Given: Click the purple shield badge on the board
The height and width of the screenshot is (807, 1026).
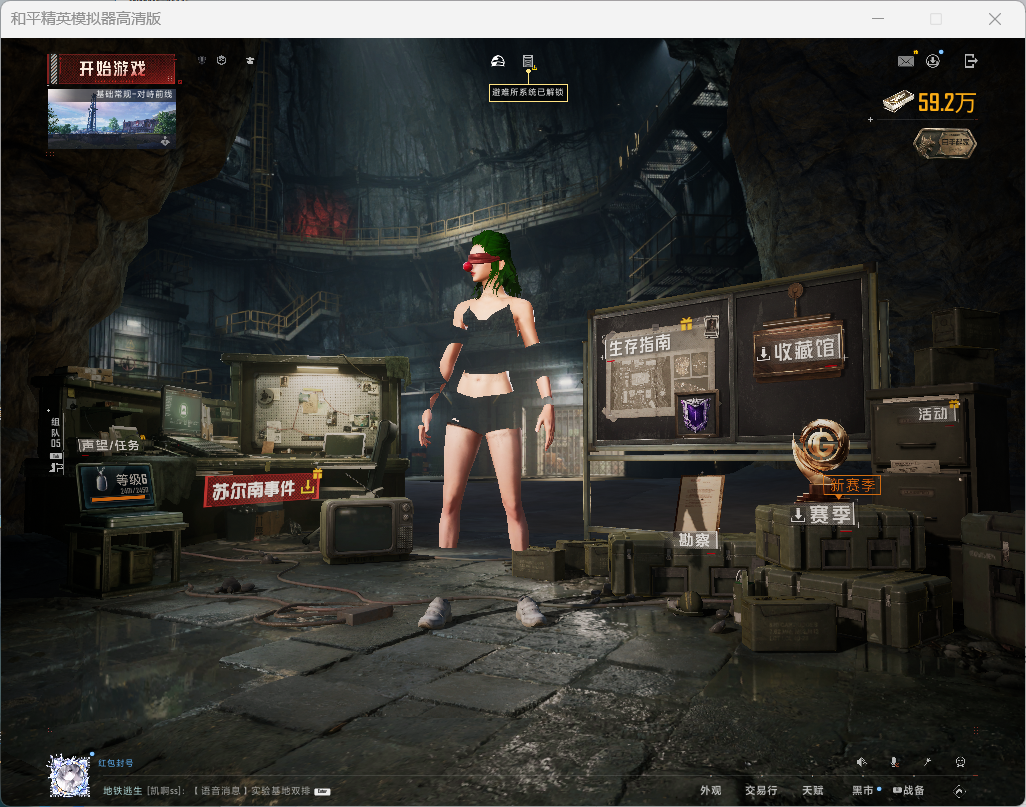Looking at the screenshot, I should click(x=696, y=414).
